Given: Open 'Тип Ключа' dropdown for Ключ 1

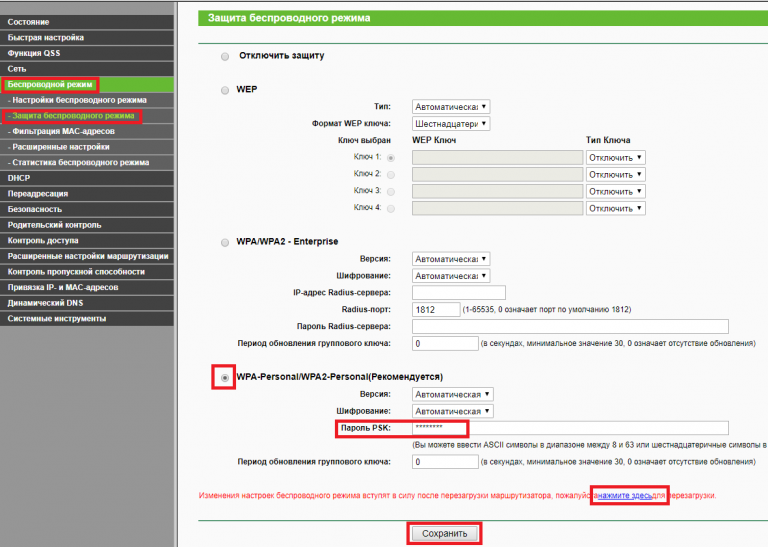Looking at the screenshot, I should point(616,157).
